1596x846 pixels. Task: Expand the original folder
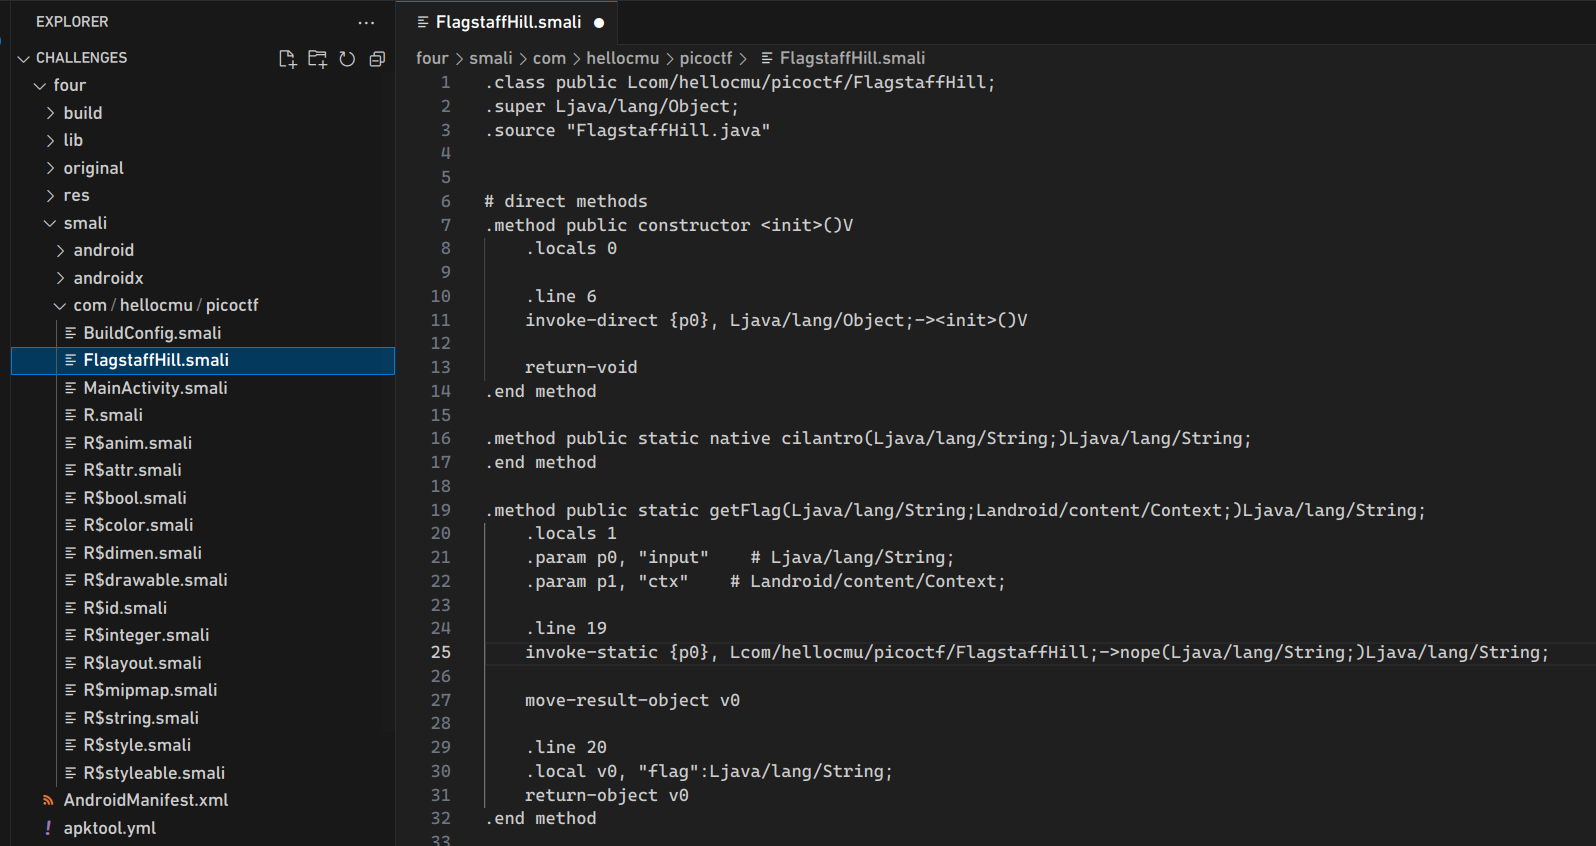click(51, 168)
